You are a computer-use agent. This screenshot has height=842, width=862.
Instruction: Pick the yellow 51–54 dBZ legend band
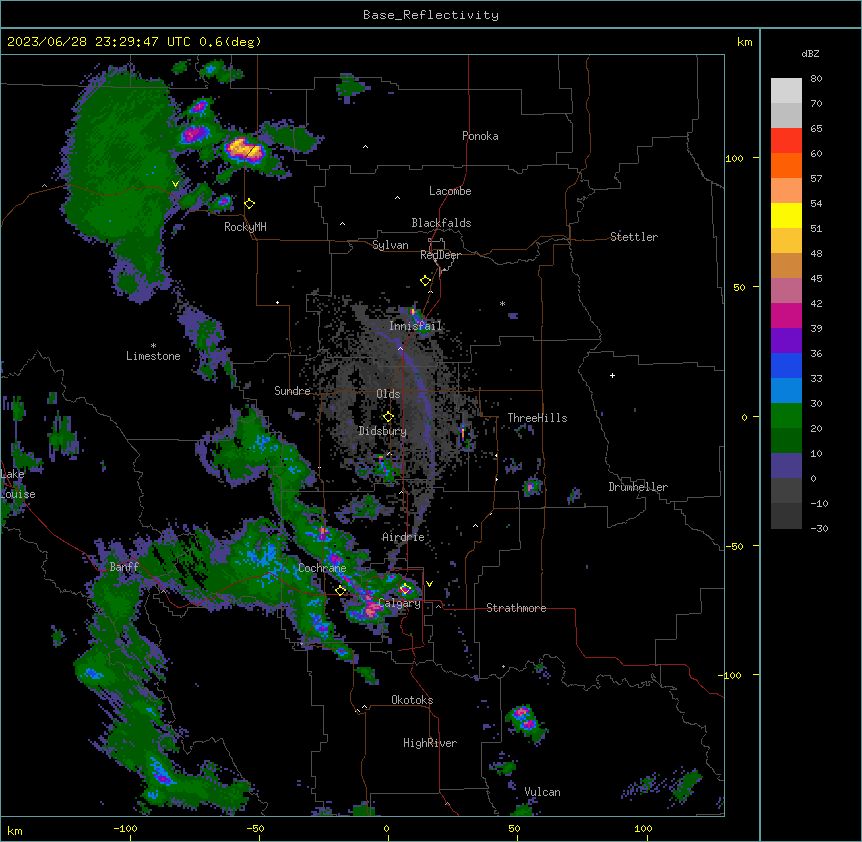click(786, 215)
